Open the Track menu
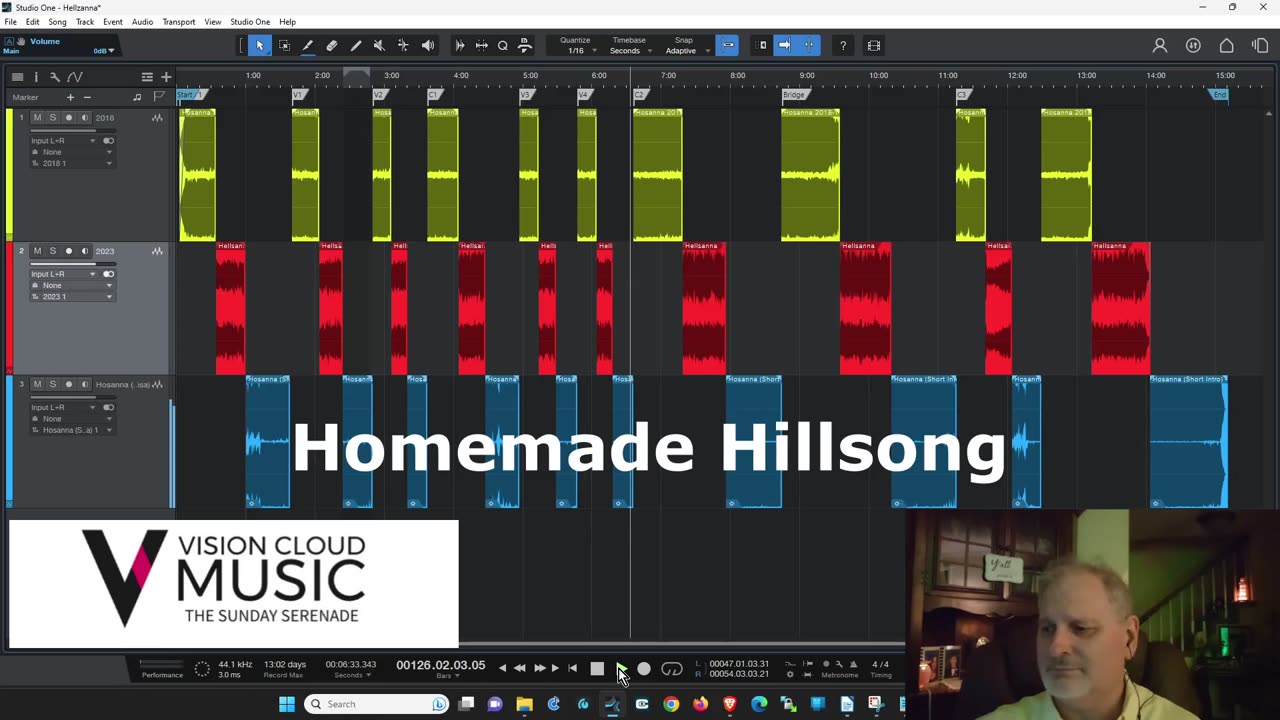Viewport: 1280px width, 720px height. coord(85,22)
